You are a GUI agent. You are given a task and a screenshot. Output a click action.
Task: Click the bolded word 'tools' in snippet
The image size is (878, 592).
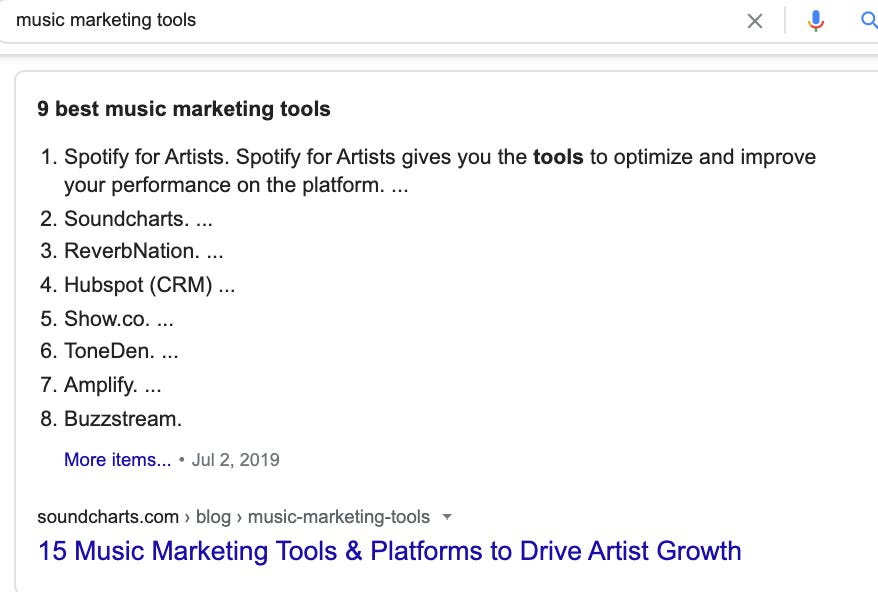(x=558, y=157)
